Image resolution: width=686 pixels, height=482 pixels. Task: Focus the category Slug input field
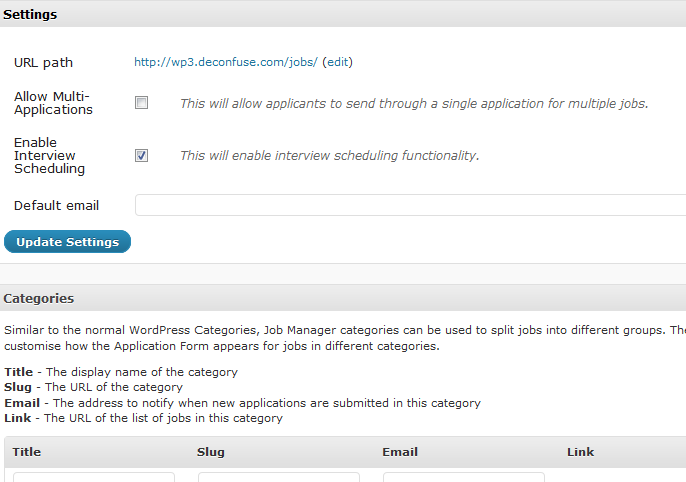click(279, 477)
